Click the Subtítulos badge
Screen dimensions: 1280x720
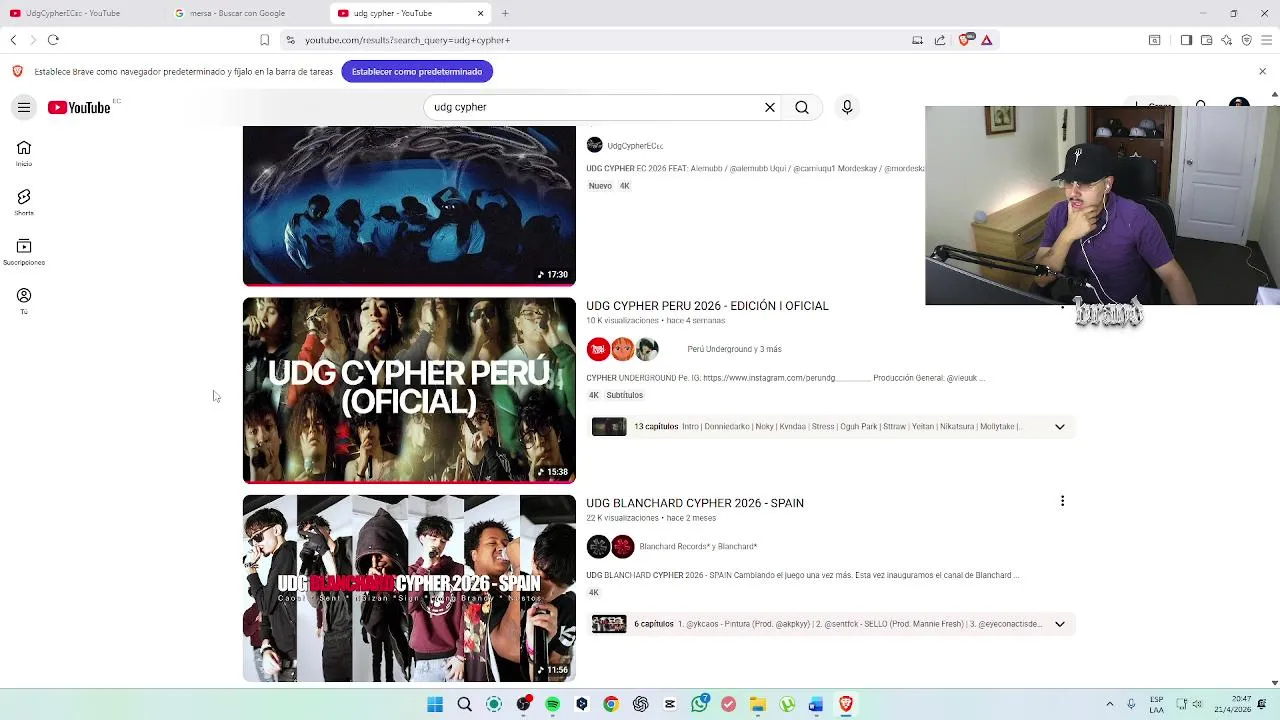(x=624, y=395)
